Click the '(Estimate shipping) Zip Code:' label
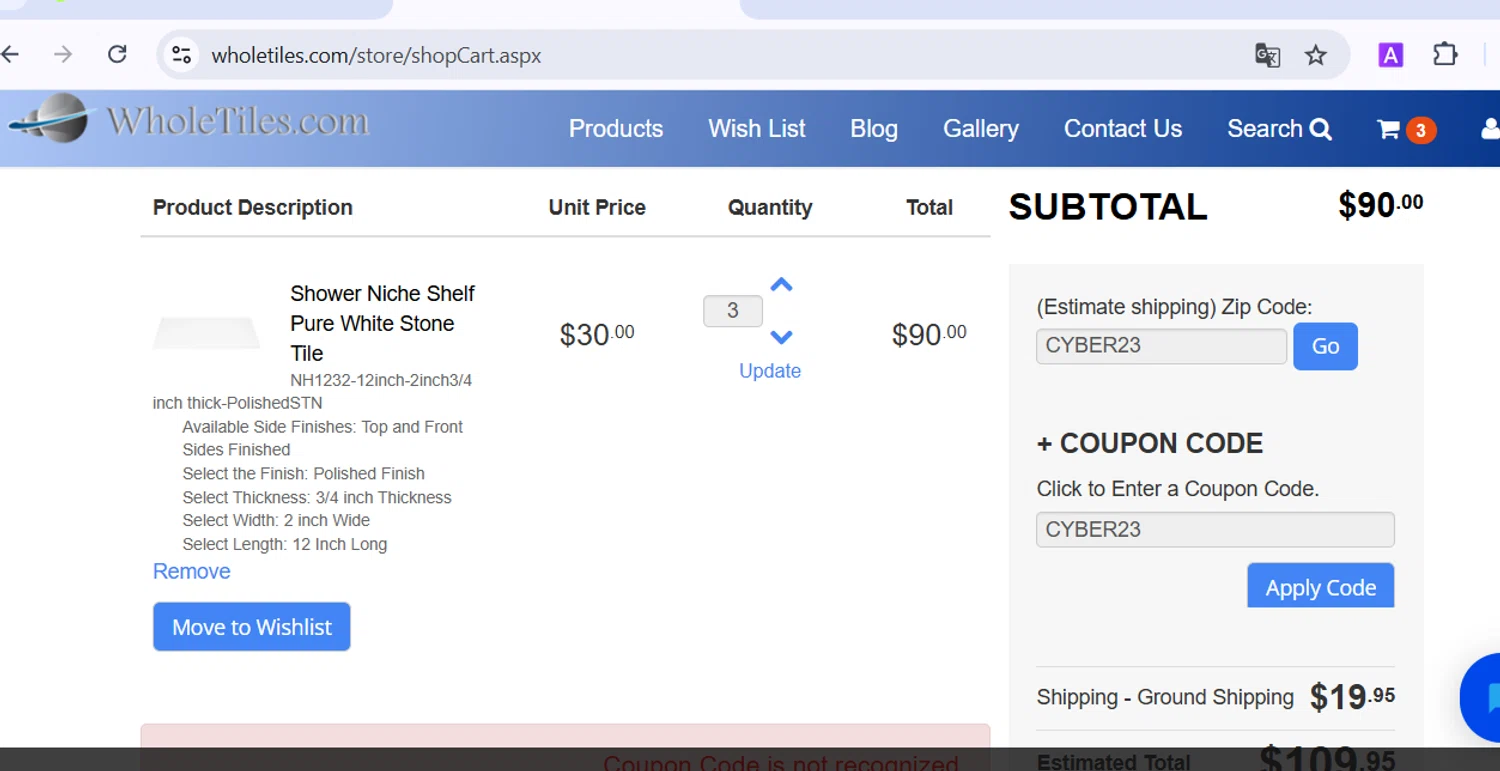The height and width of the screenshot is (771, 1500). (x=1174, y=307)
